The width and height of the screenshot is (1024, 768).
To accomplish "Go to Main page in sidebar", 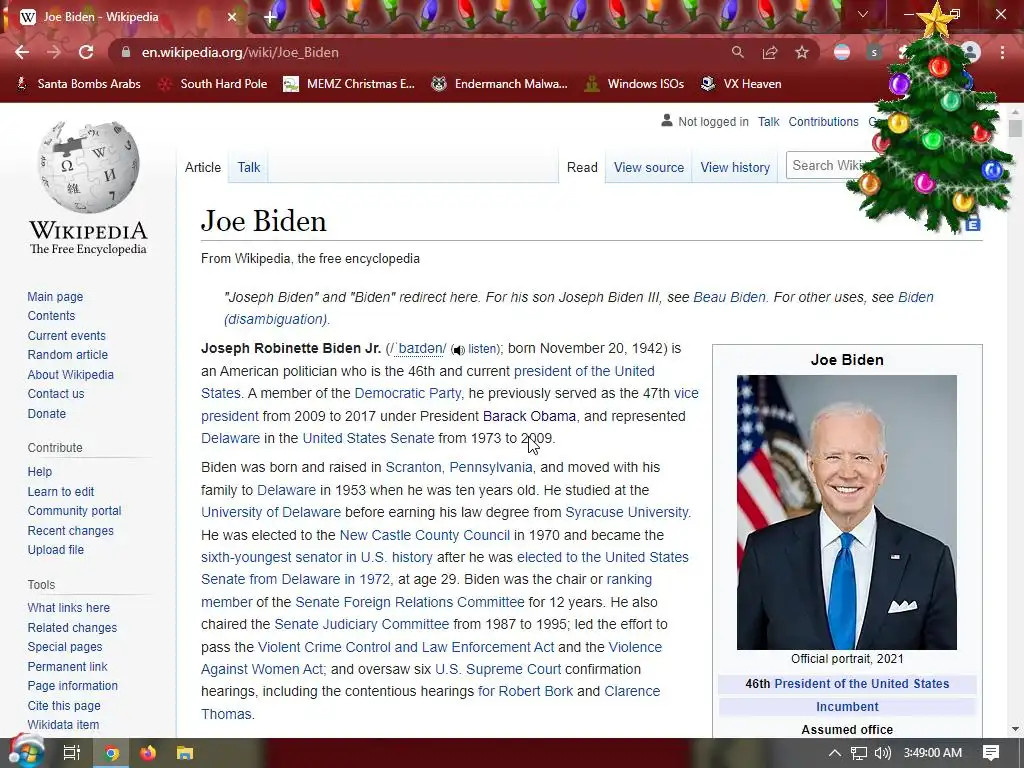I will [x=55, y=296].
